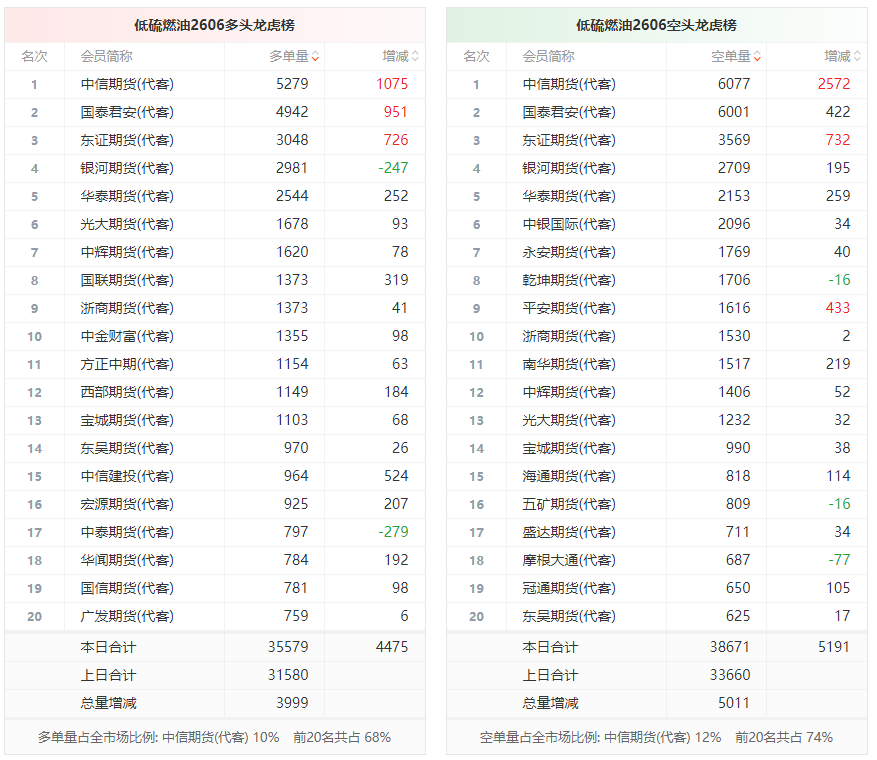Select 盛达期货(代客) row
The width and height of the screenshot is (877, 760).
[657, 532]
